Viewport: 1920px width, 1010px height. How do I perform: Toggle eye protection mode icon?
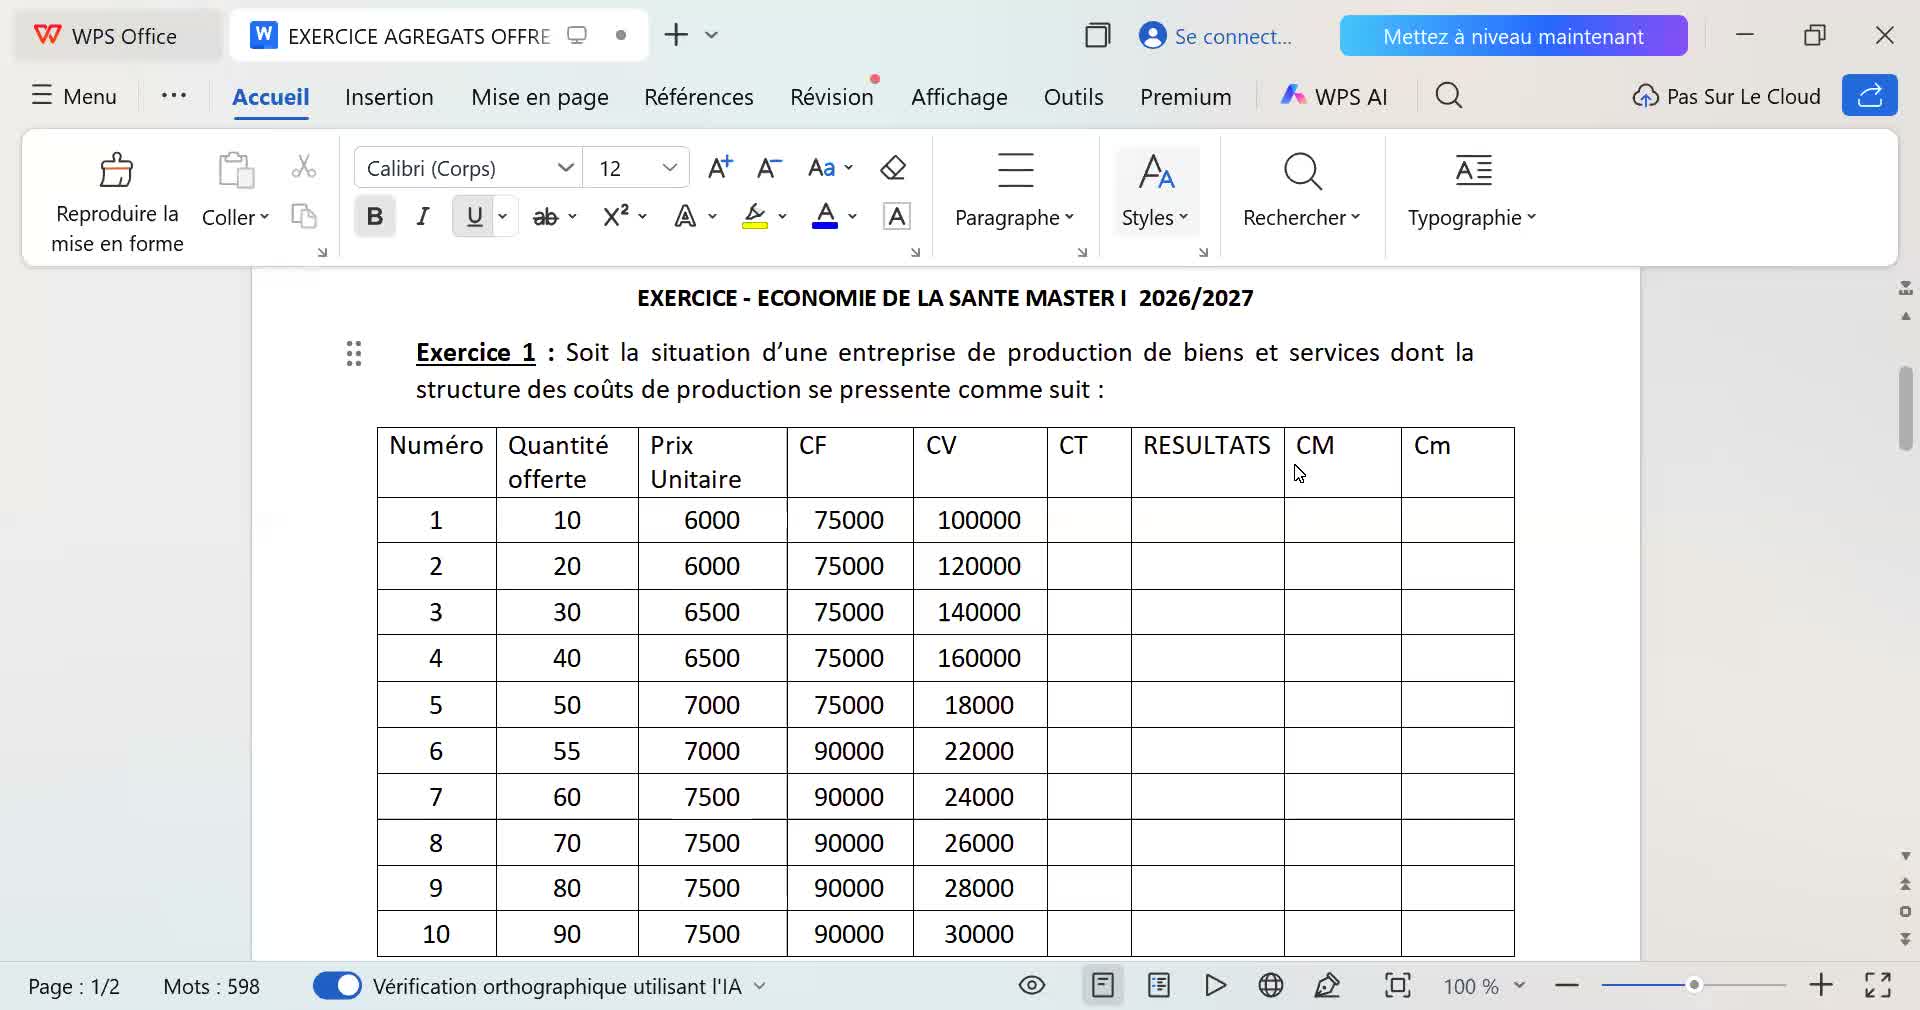pos(1032,986)
